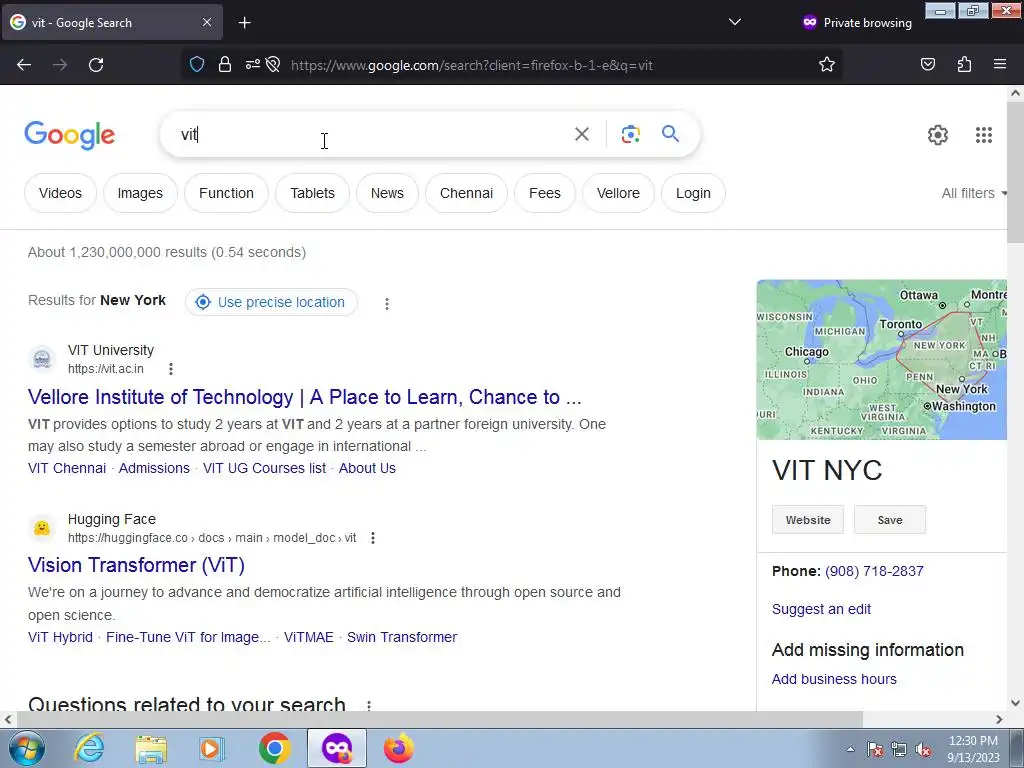Open the VIT UG Courses list sitelink
Screen dimensions: 1024x768
click(264, 468)
